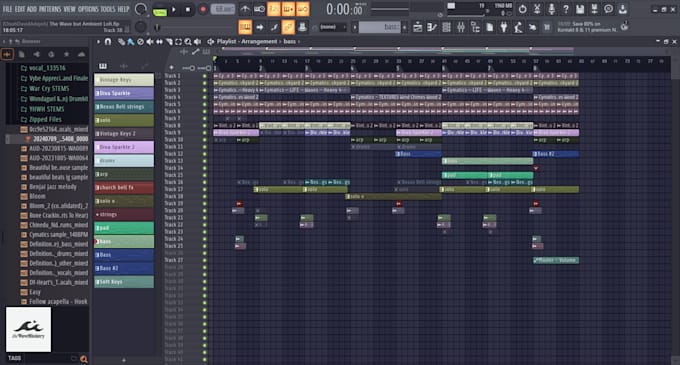The image size is (680, 365).
Task: Click the Save 80% on Kontakt news link
Action: tap(587, 27)
